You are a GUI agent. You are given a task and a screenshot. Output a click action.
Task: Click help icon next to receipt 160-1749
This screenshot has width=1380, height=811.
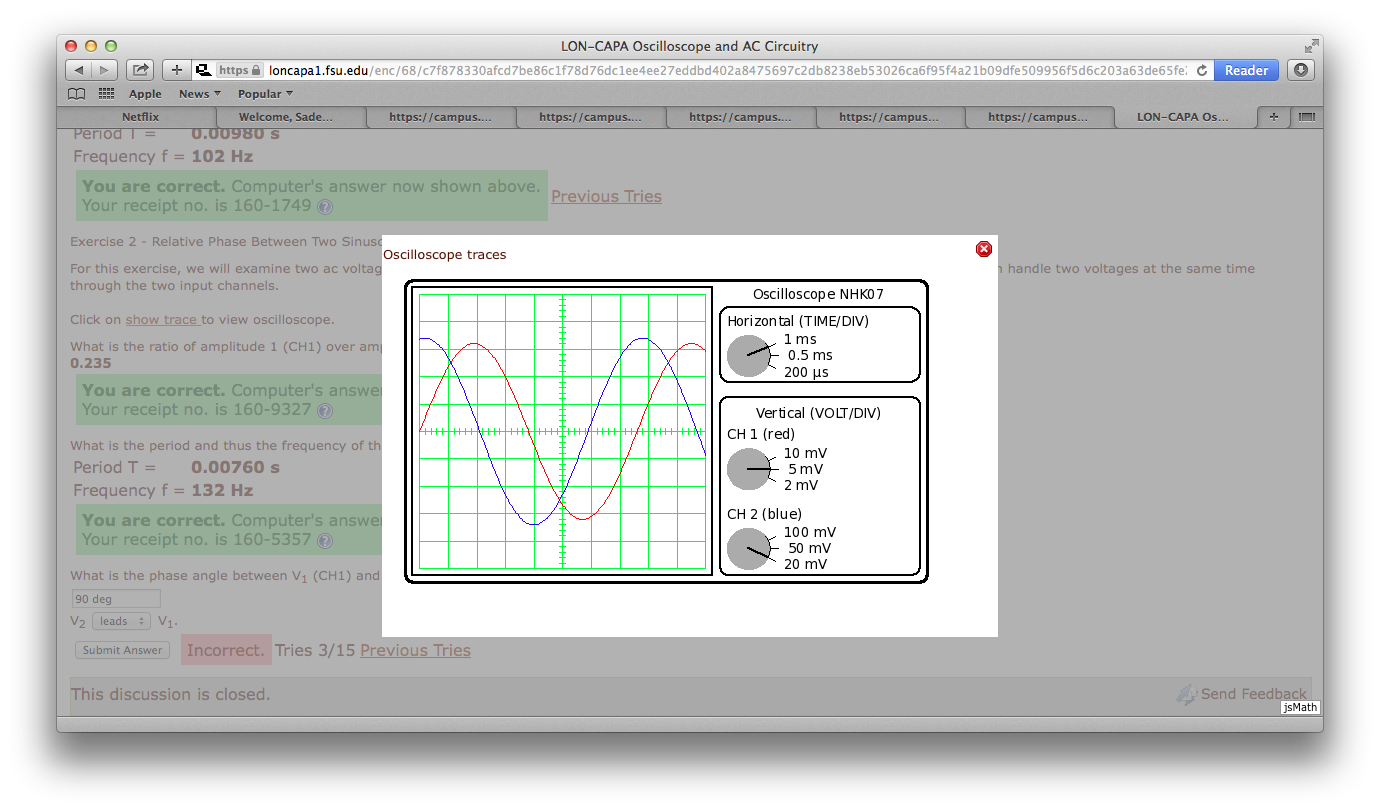coord(325,207)
